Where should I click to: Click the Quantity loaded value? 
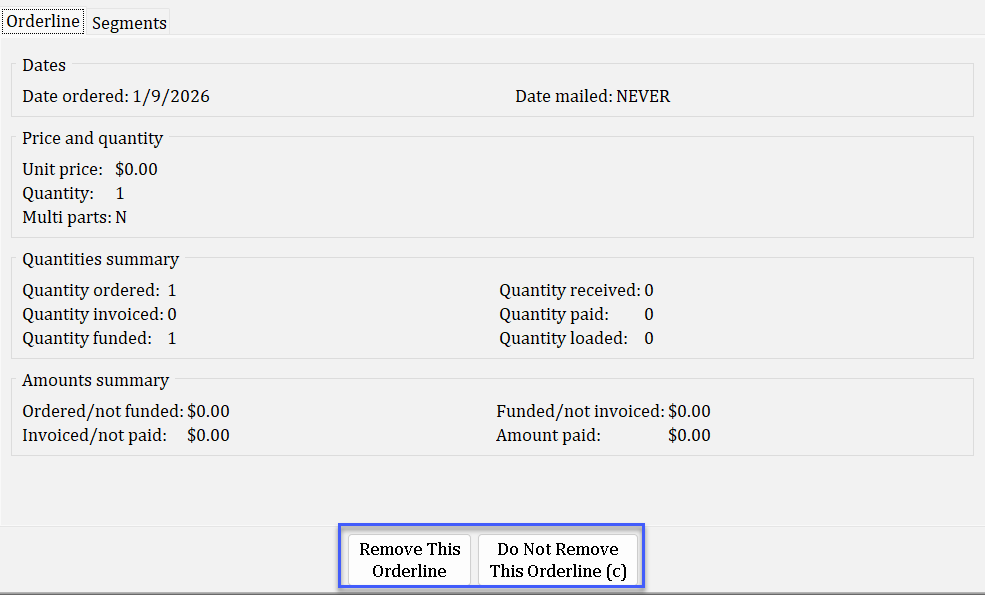pyautogui.click(x=649, y=338)
